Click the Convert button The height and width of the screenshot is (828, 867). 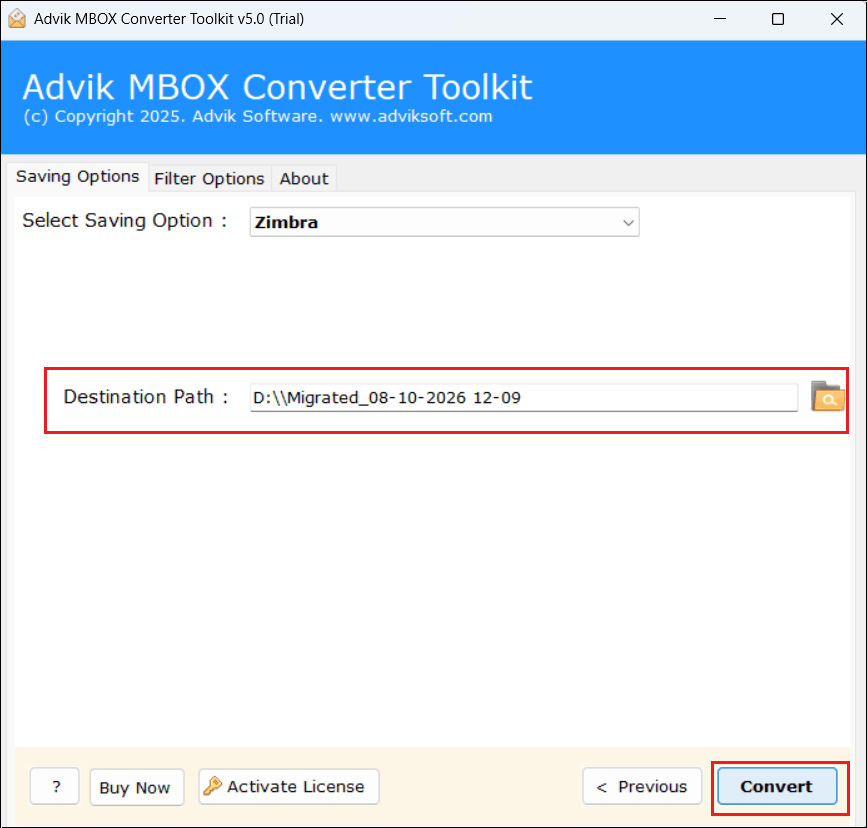click(777, 786)
